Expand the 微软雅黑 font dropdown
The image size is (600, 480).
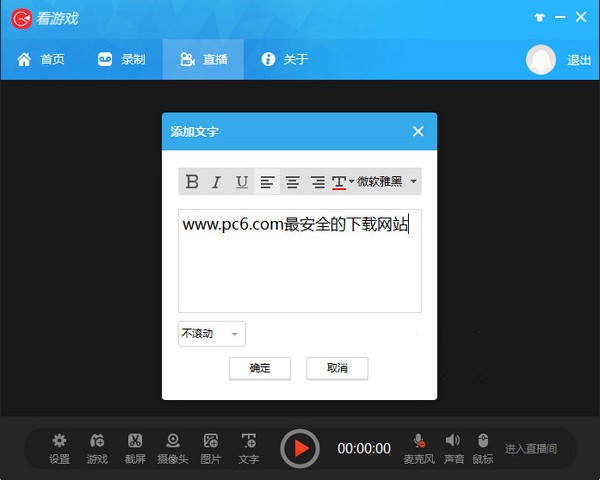[x=414, y=182]
